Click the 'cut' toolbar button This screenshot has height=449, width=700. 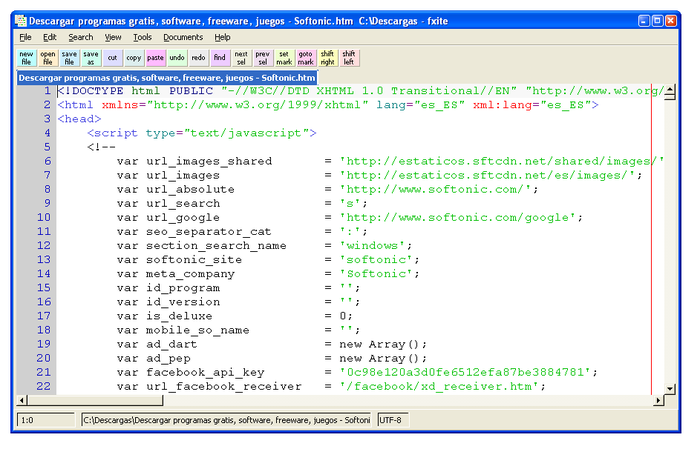[112, 58]
